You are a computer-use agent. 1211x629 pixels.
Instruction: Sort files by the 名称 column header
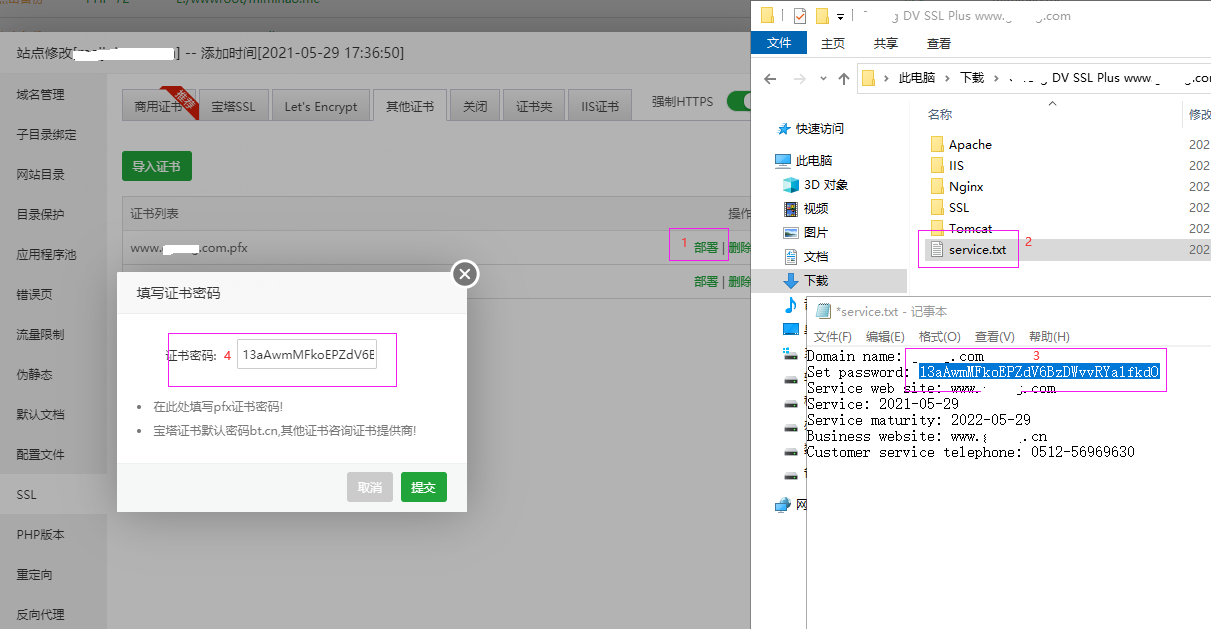pos(940,114)
